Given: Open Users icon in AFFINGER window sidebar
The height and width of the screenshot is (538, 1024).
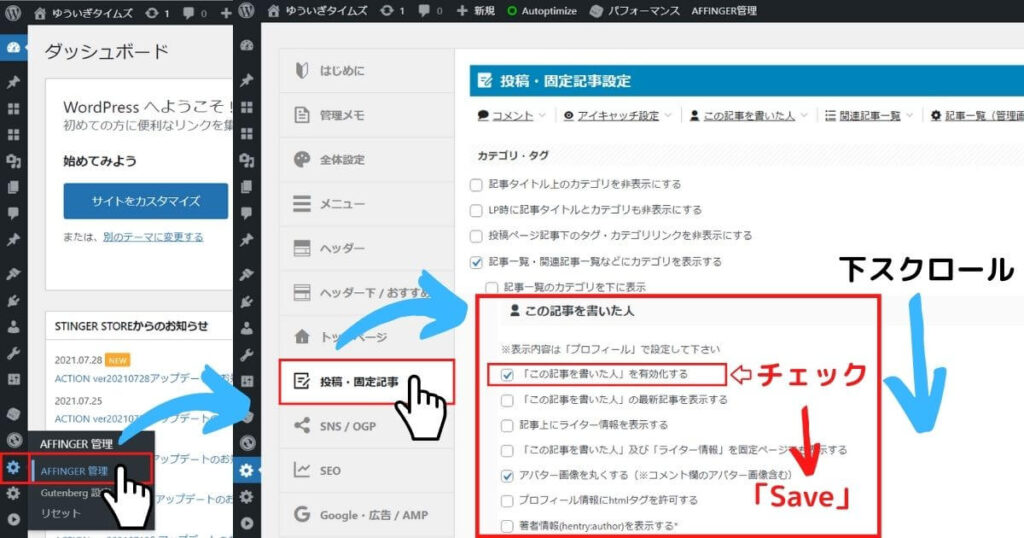Looking at the screenshot, I should coord(246,328).
